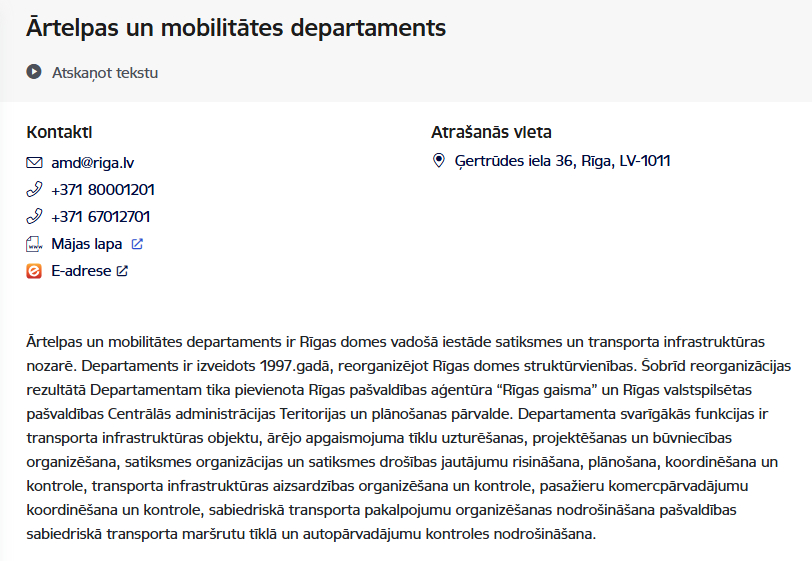Click the phone icon beside +371 67012701
812x561 pixels.
[x=34, y=216]
